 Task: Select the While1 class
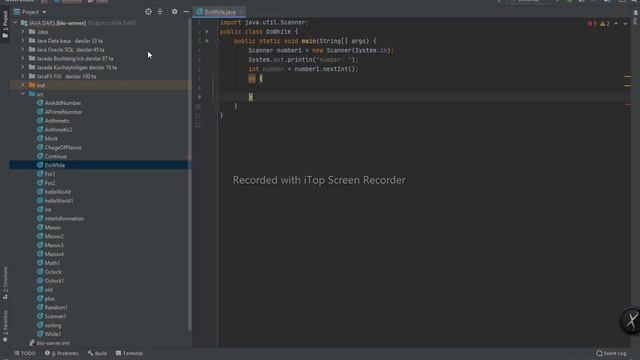click(x=53, y=334)
